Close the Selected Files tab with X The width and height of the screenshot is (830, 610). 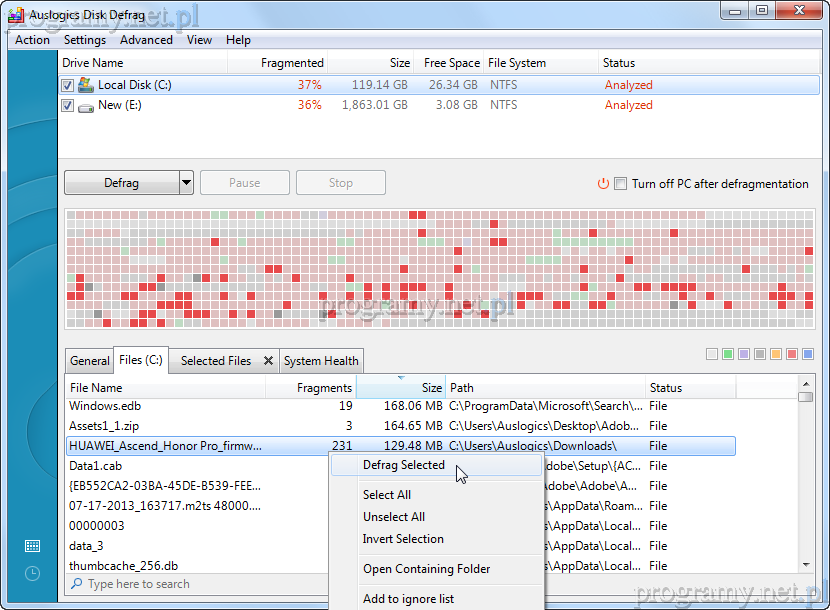pyautogui.click(x=268, y=361)
